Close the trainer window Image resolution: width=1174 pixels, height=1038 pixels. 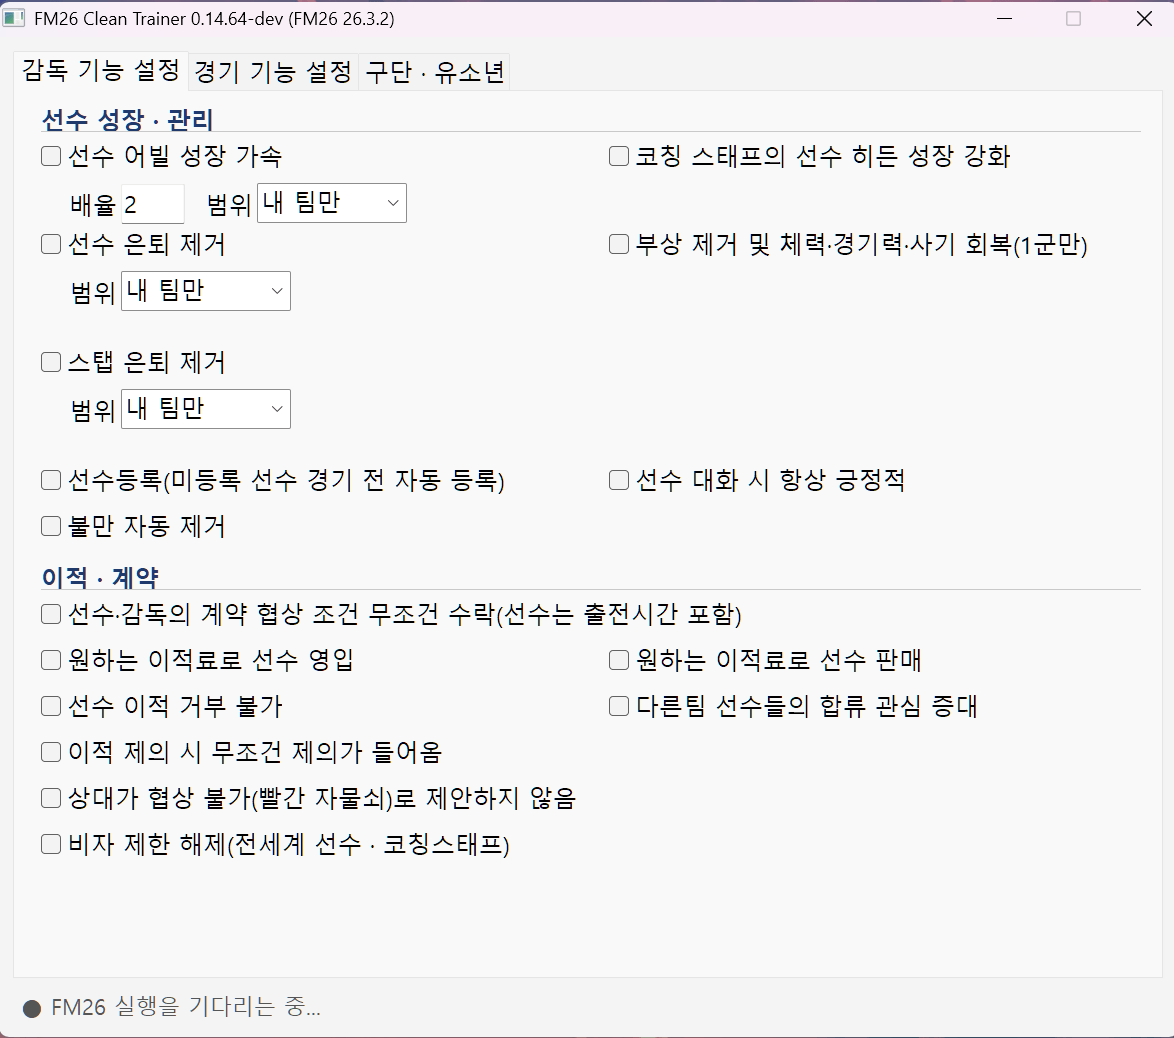(1144, 18)
